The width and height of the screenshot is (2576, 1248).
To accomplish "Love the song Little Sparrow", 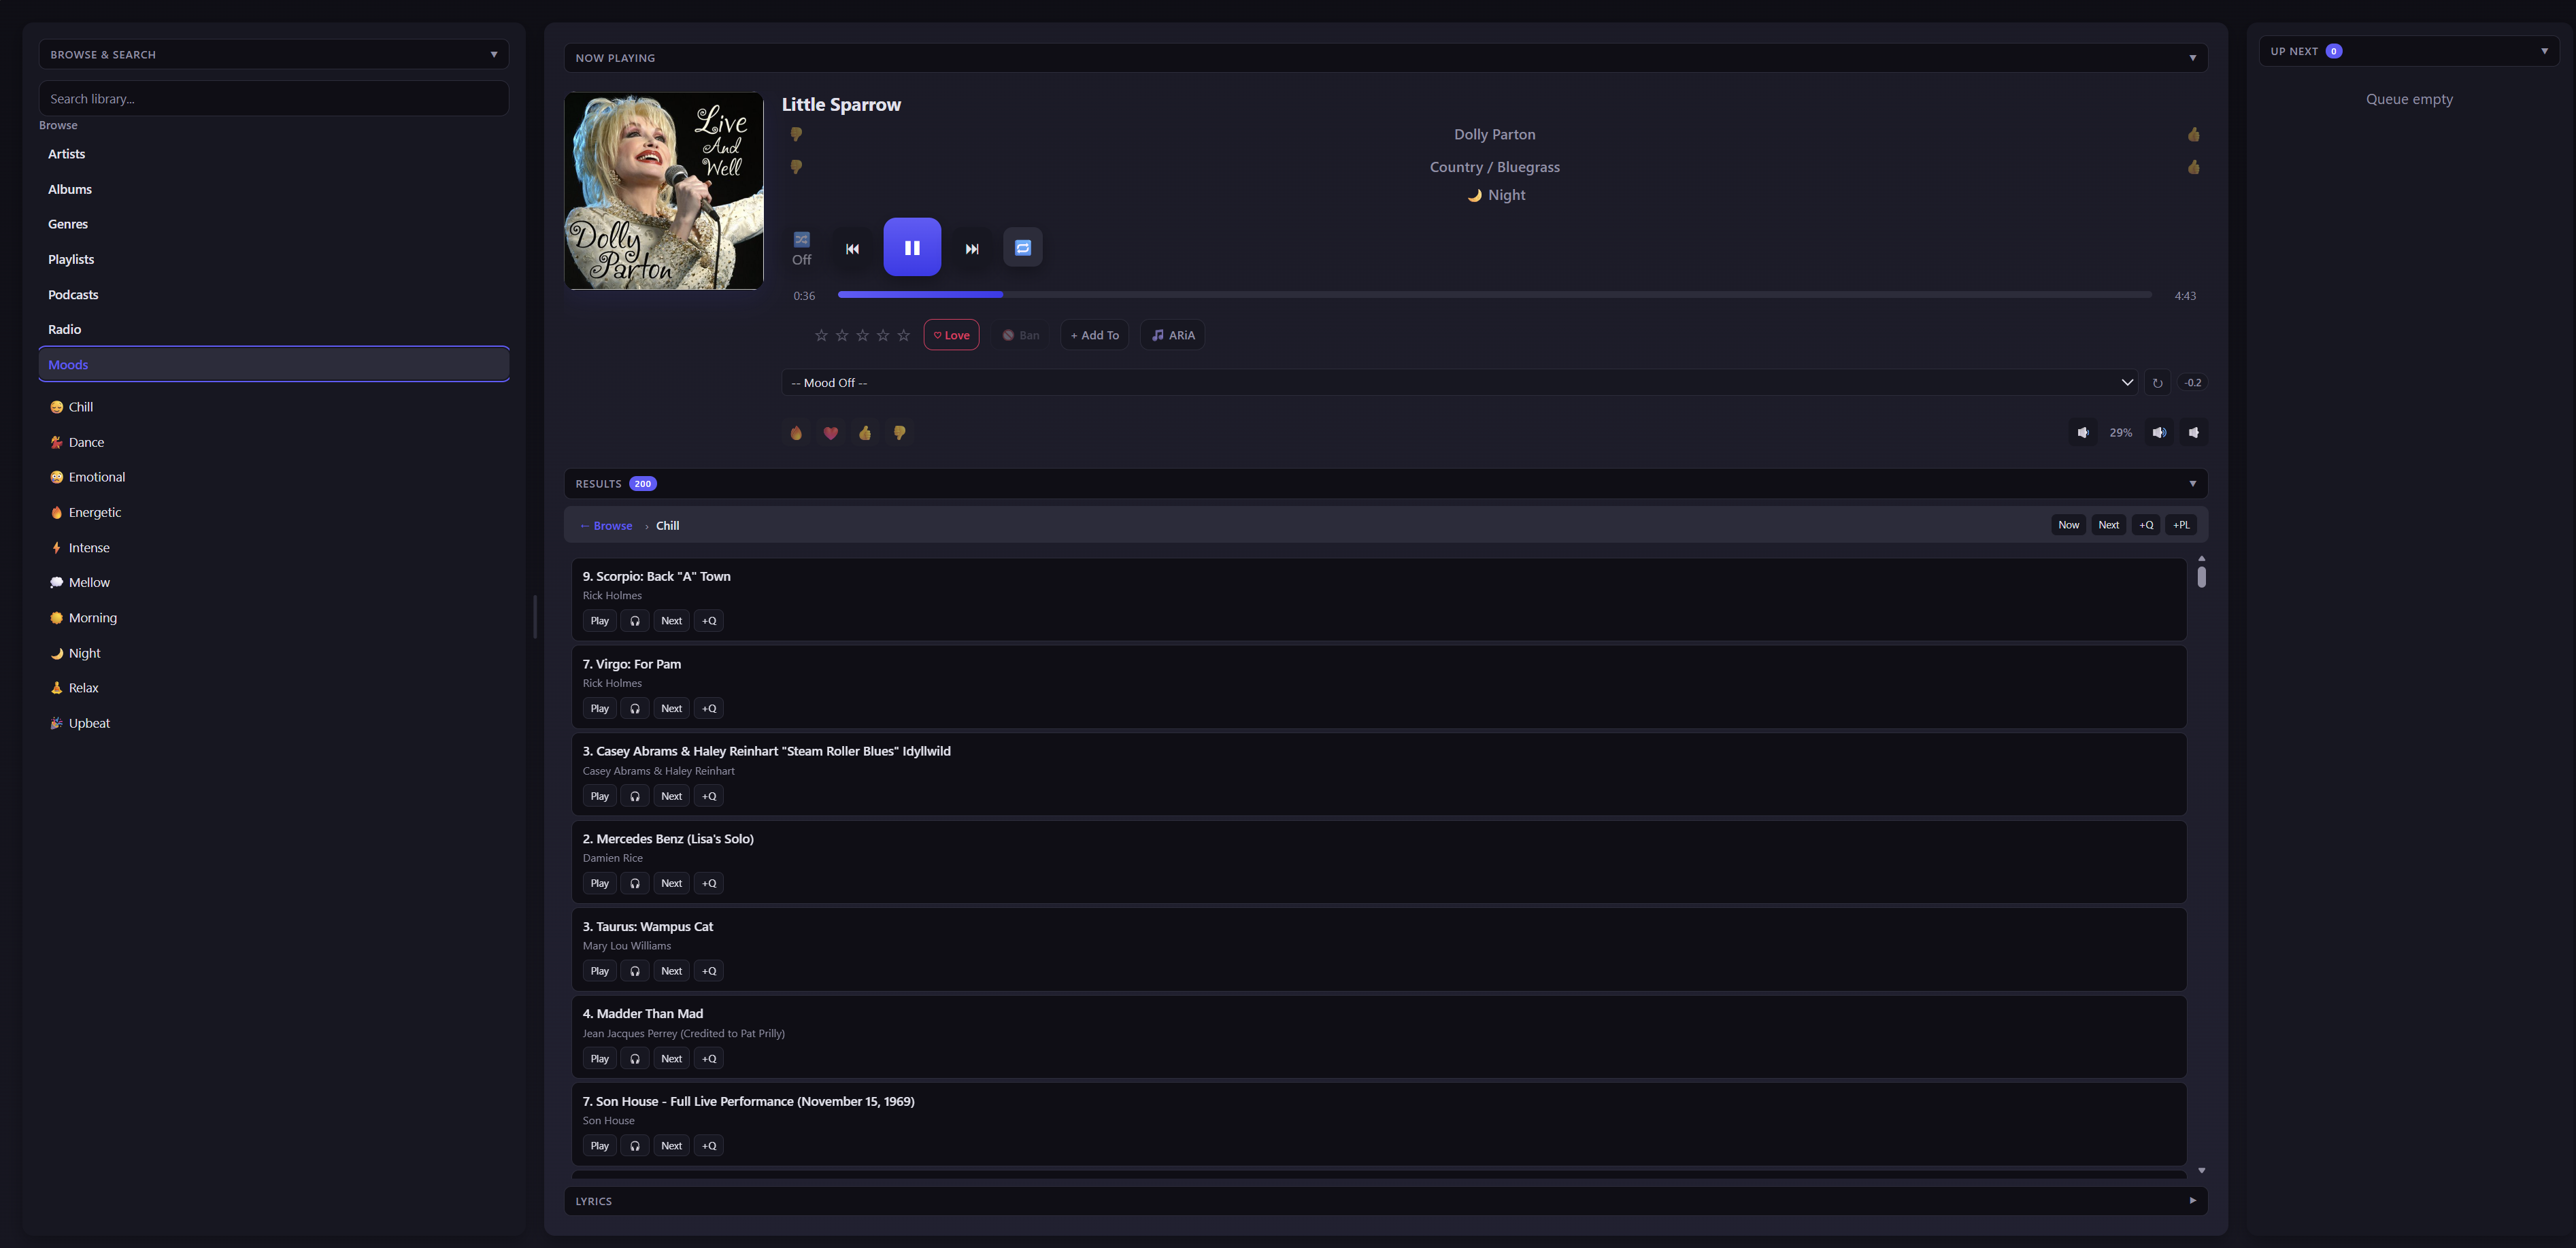I will 950,335.
